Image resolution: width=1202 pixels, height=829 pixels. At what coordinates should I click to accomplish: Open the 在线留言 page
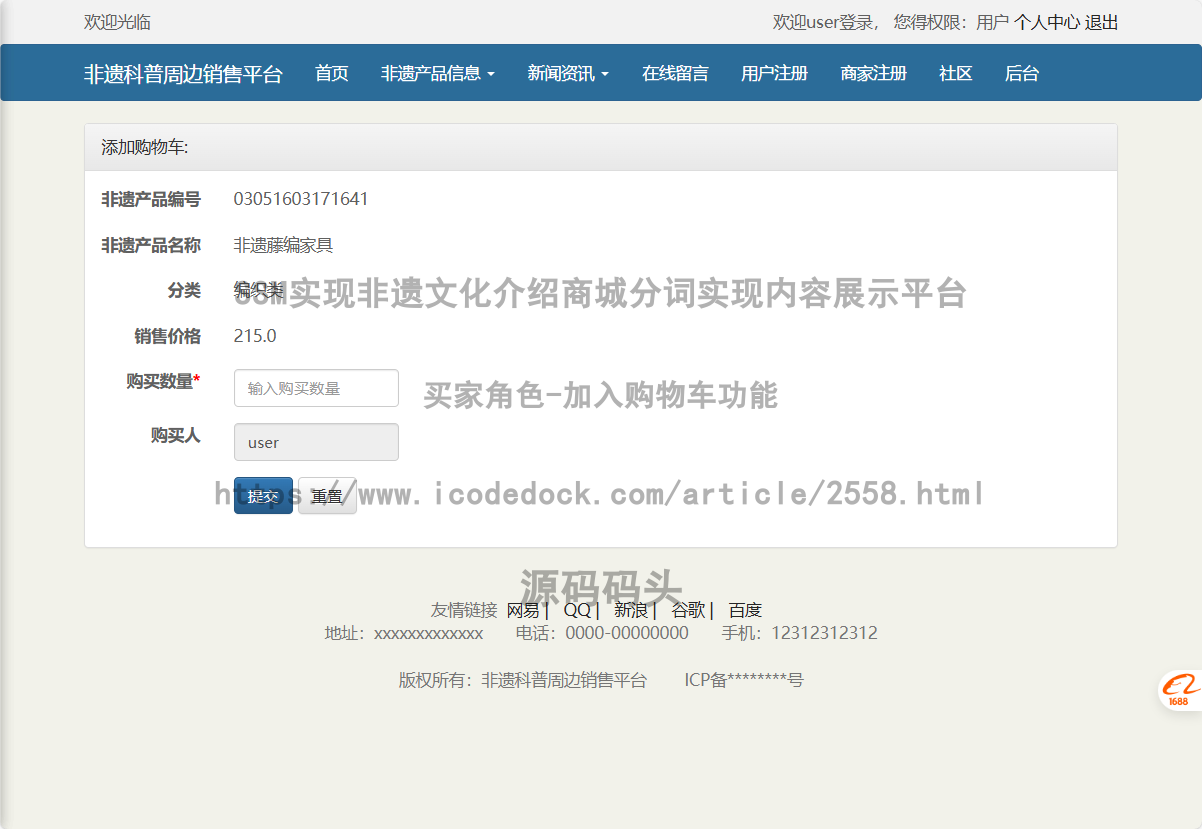click(675, 73)
